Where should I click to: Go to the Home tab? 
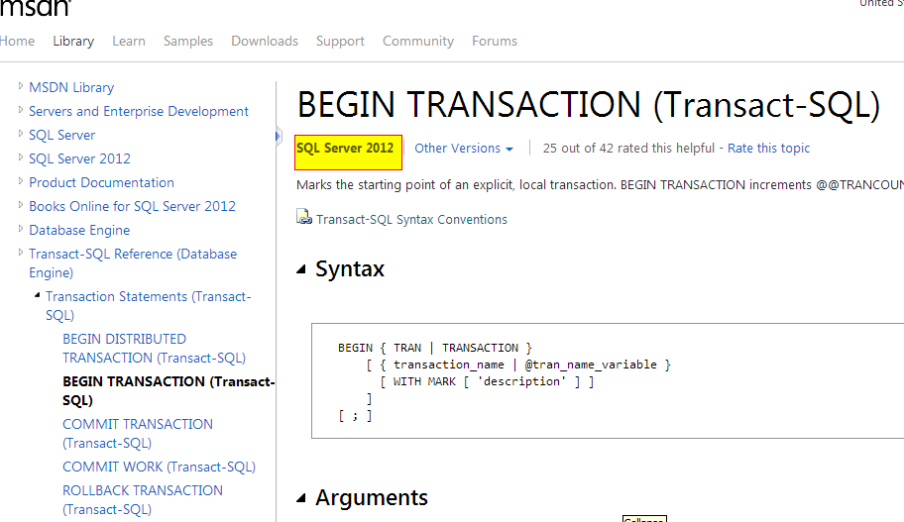(17, 41)
